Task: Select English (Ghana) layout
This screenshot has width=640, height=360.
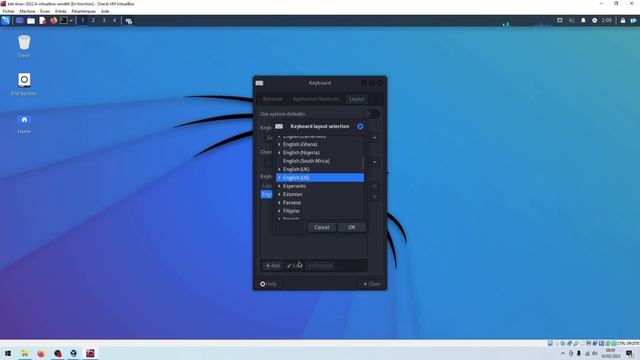Action: 320,144
